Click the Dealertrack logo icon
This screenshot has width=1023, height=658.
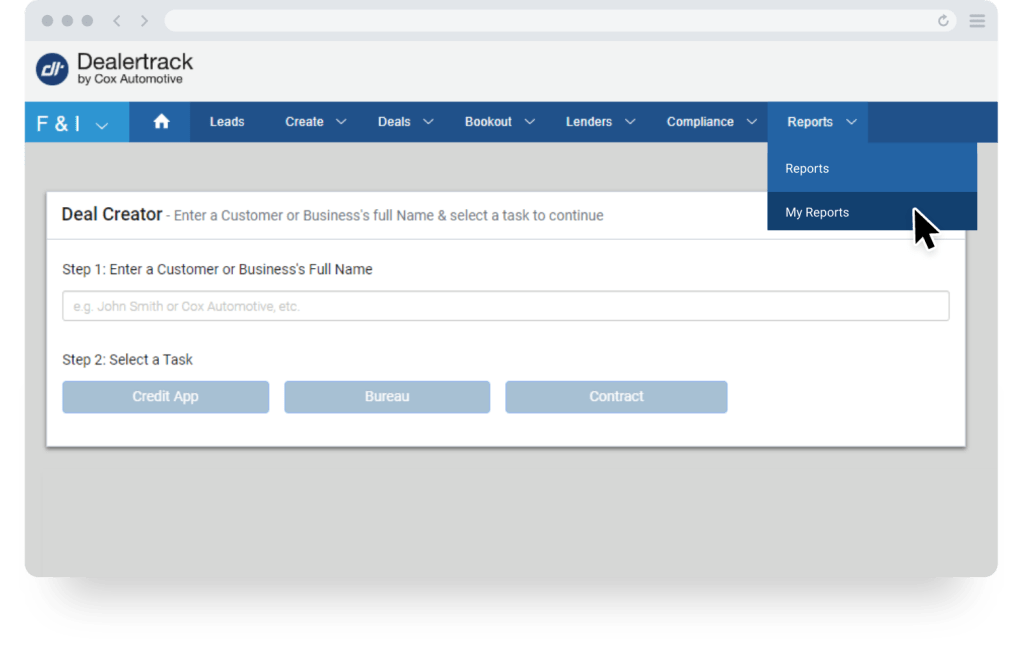(52, 69)
